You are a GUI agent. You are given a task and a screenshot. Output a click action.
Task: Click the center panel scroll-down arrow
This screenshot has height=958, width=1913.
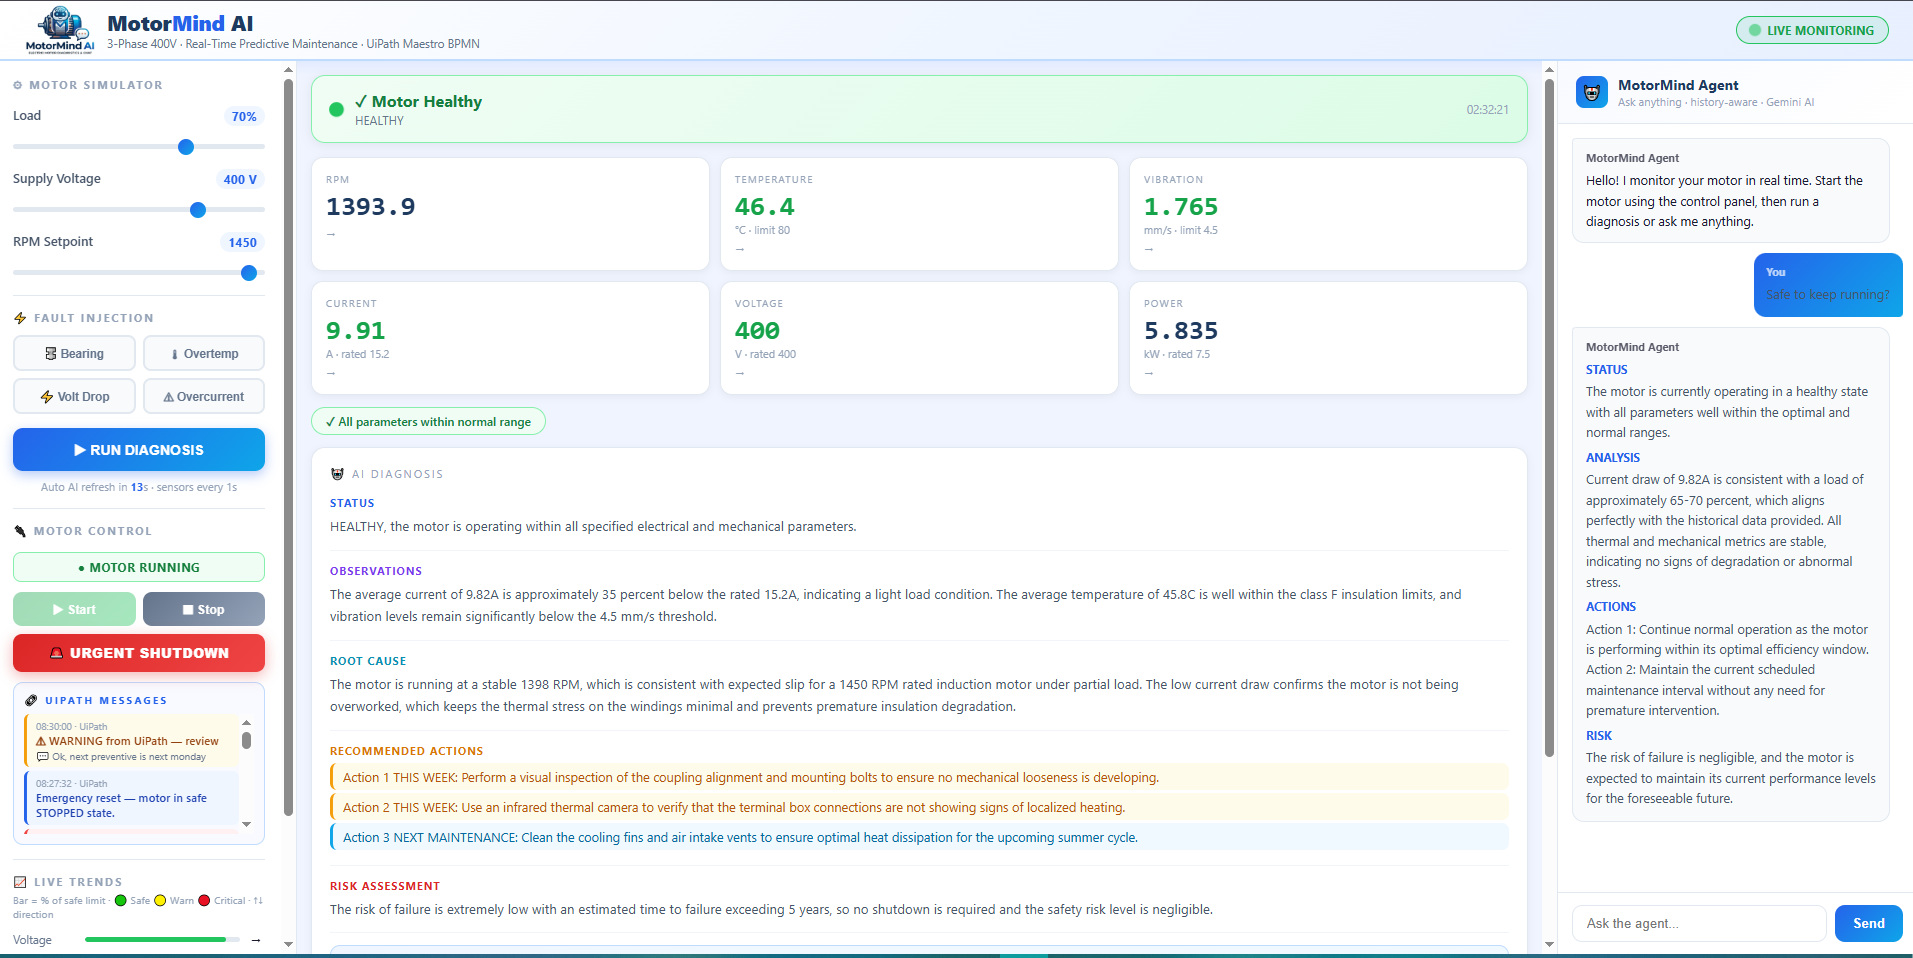pos(1549,944)
